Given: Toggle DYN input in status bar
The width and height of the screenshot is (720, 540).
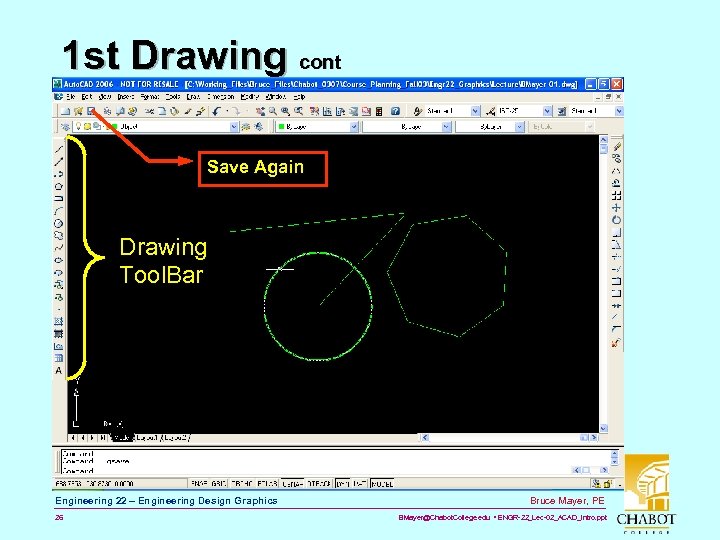Looking at the screenshot, I should (x=343, y=484).
